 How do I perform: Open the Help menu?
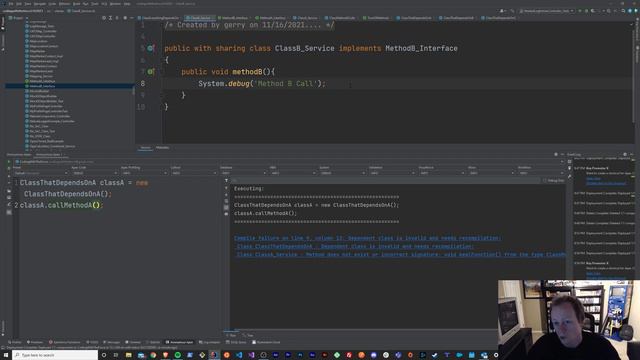(127, 4)
